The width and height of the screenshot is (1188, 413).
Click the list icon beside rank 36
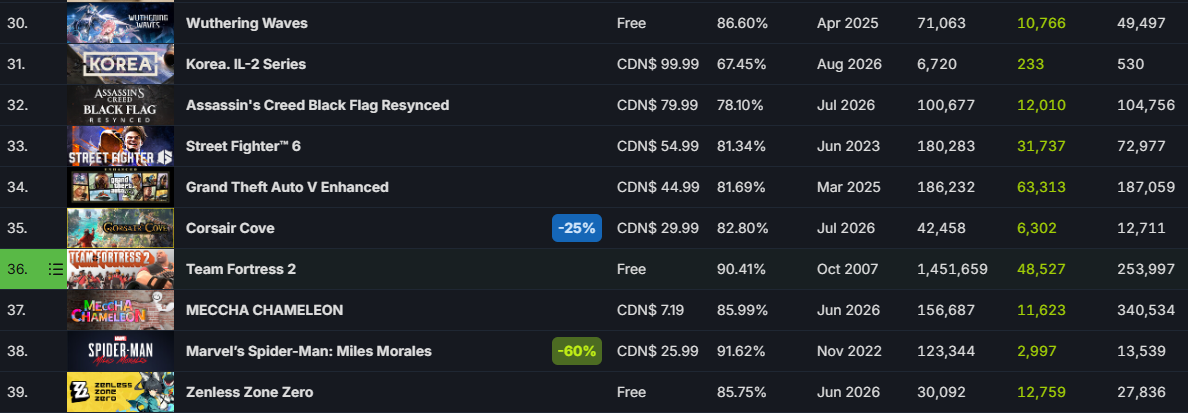[55, 269]
